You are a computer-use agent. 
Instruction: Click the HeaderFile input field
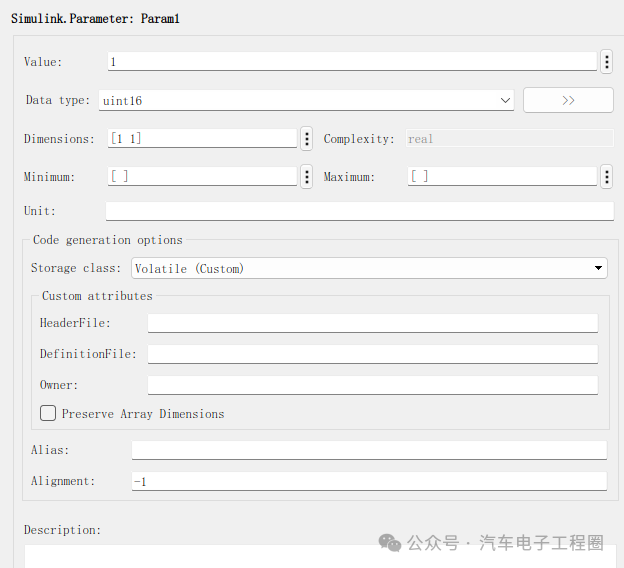coord(373,323)
